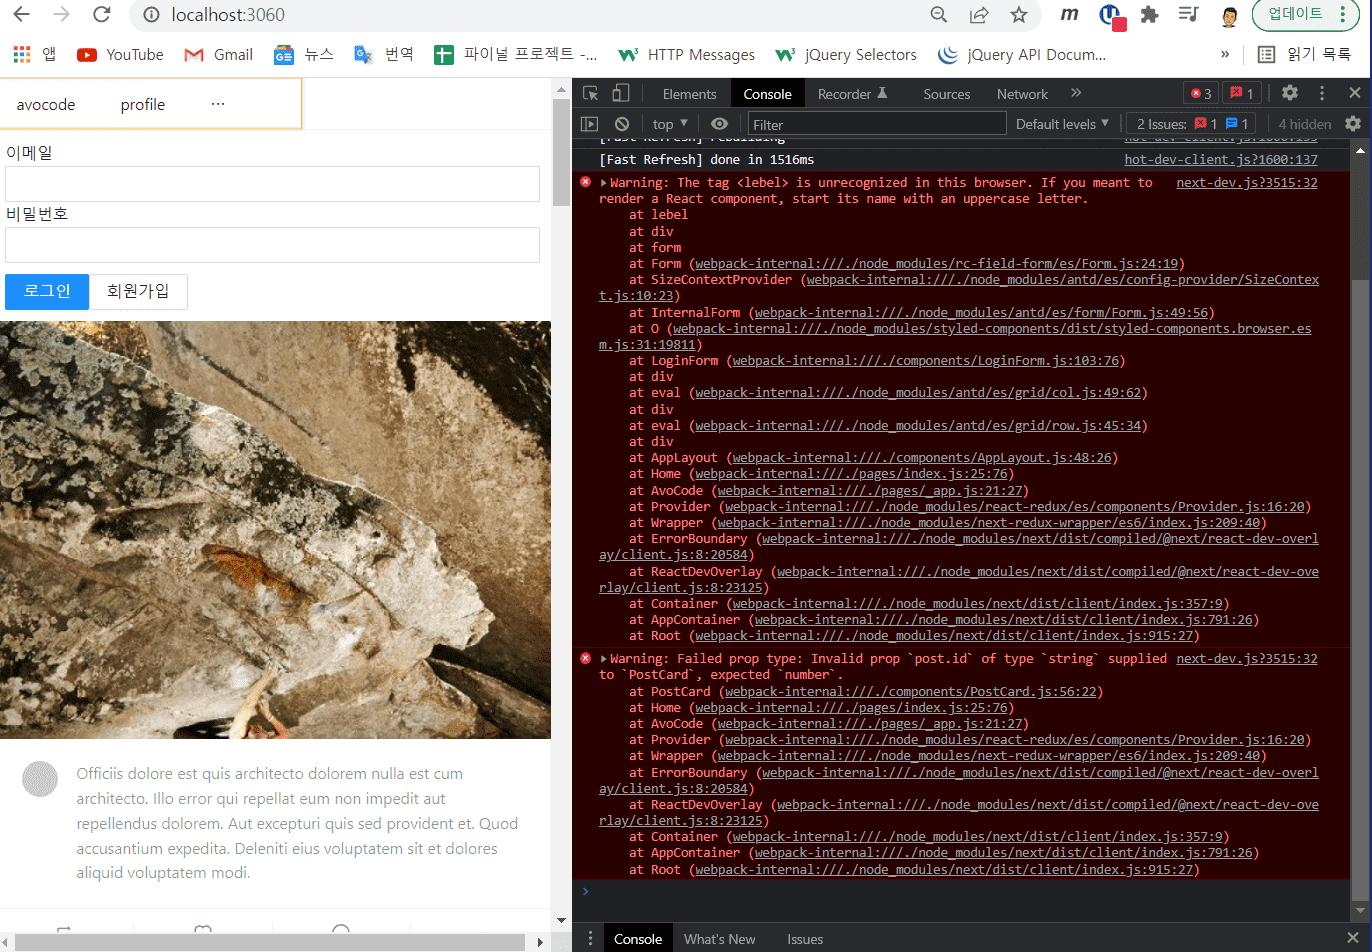Select avocode menu item

[46, 104]
